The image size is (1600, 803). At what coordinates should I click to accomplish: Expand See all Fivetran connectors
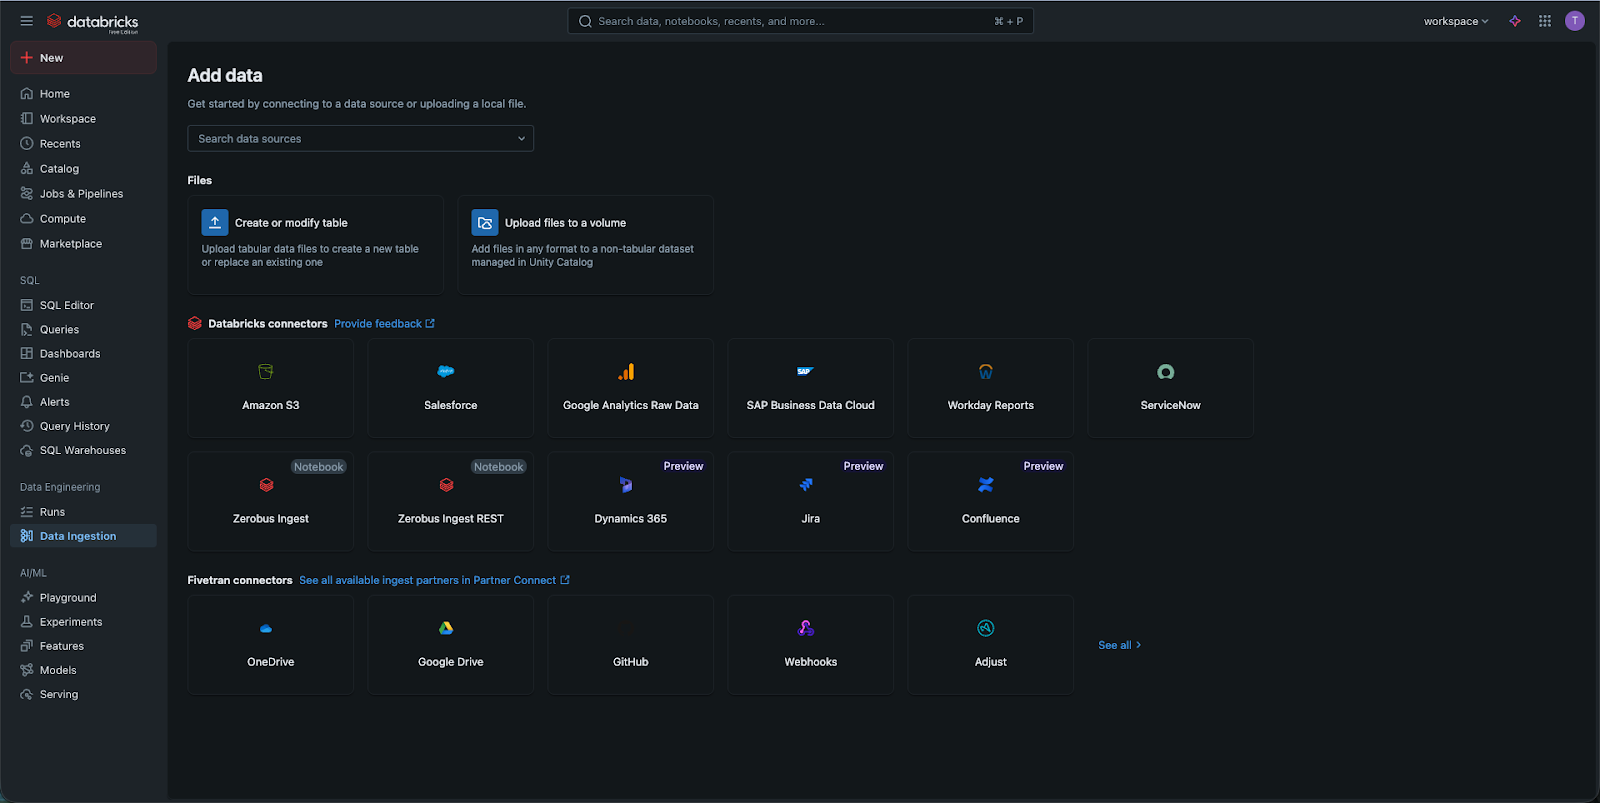[1119, 645]
